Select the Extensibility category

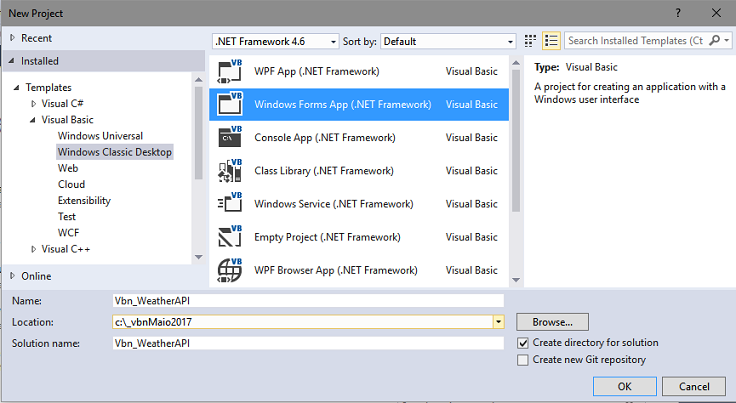(x=84, y=200)
